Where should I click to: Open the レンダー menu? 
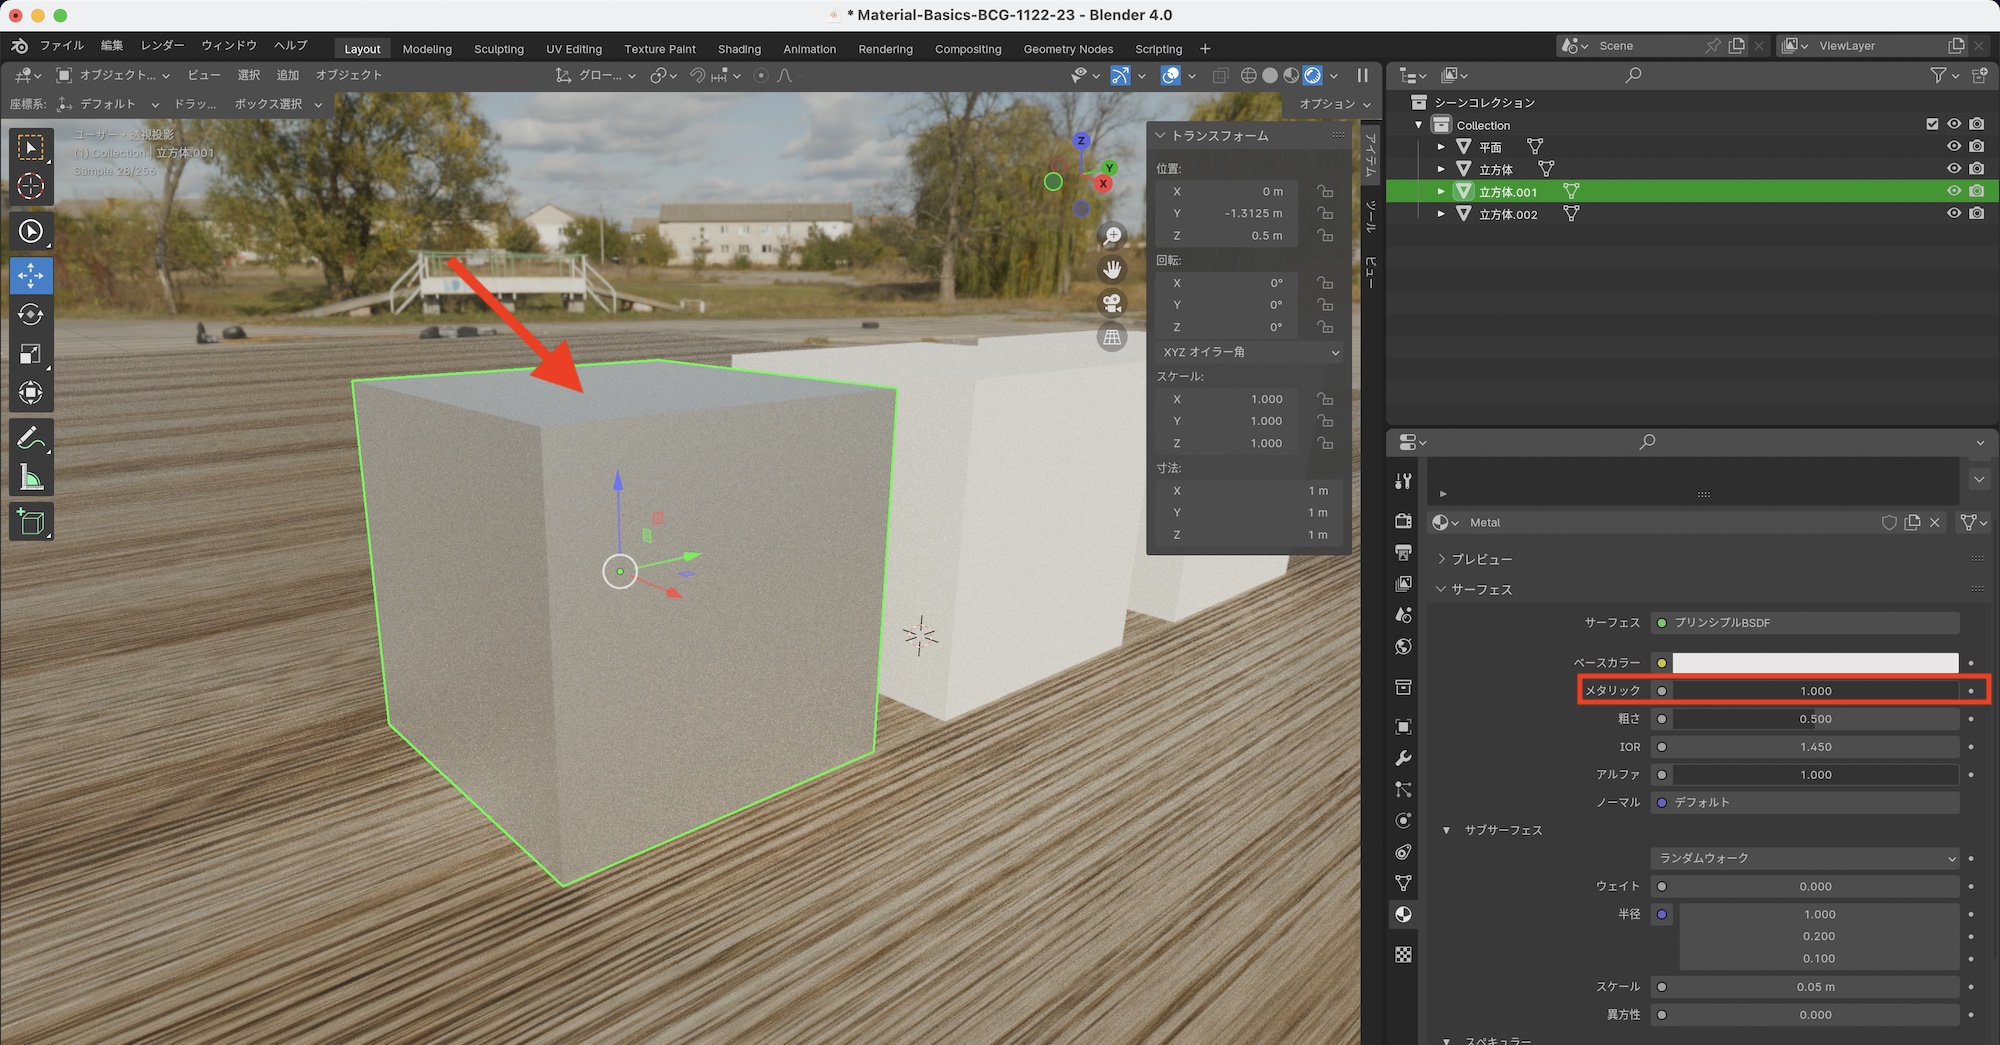162,46
